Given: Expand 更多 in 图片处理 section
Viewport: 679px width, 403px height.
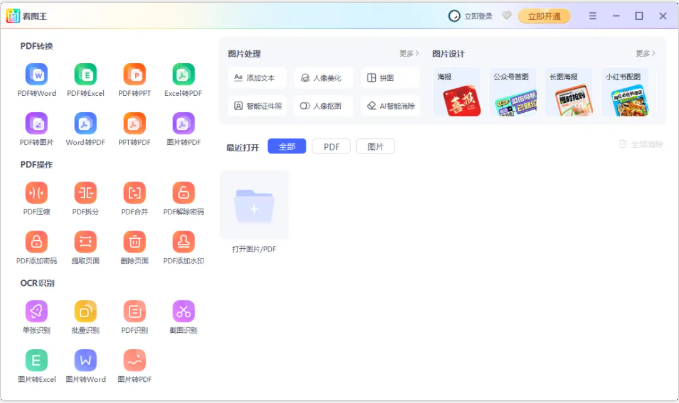Looking at the screenshot, I should click(409, 53).
